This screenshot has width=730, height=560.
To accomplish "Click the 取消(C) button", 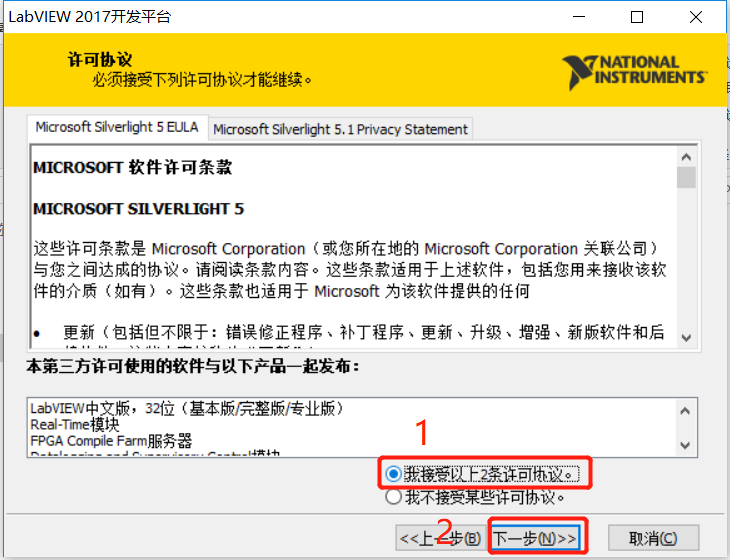I will point(653,539).
